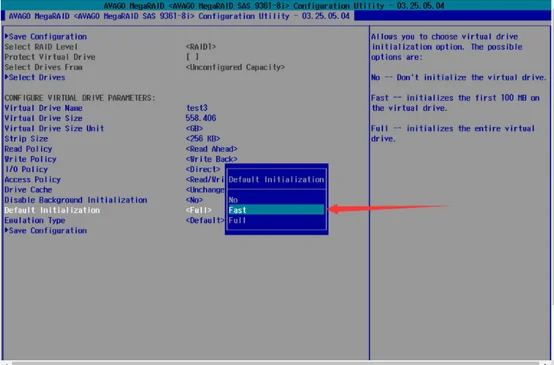Select the Drive Cache label

[x=28, y=190]
